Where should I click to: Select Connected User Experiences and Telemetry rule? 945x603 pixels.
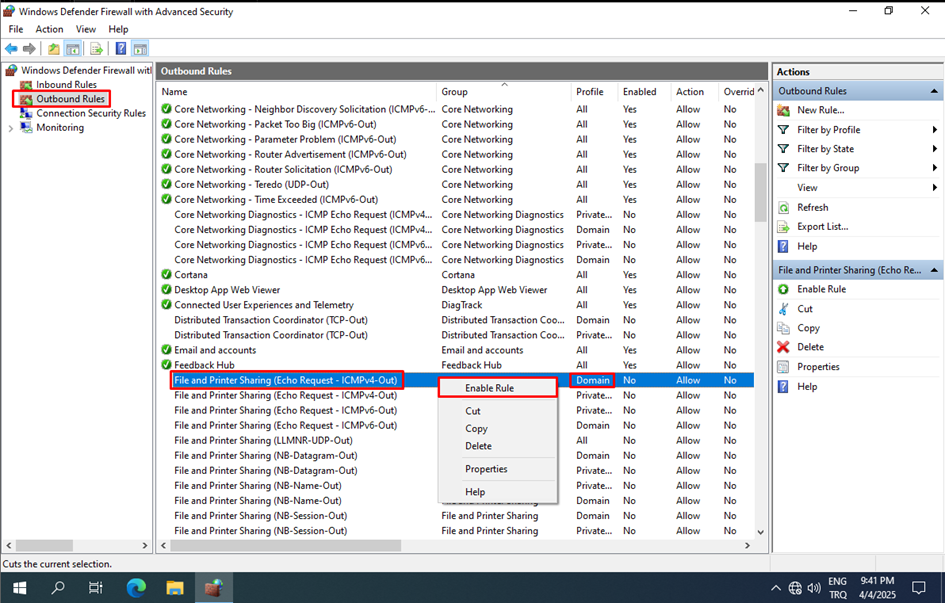pos(264,305)
